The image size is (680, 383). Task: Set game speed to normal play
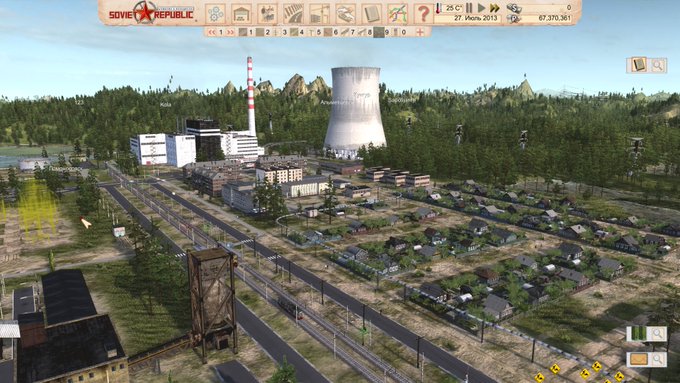pos(481,8)
